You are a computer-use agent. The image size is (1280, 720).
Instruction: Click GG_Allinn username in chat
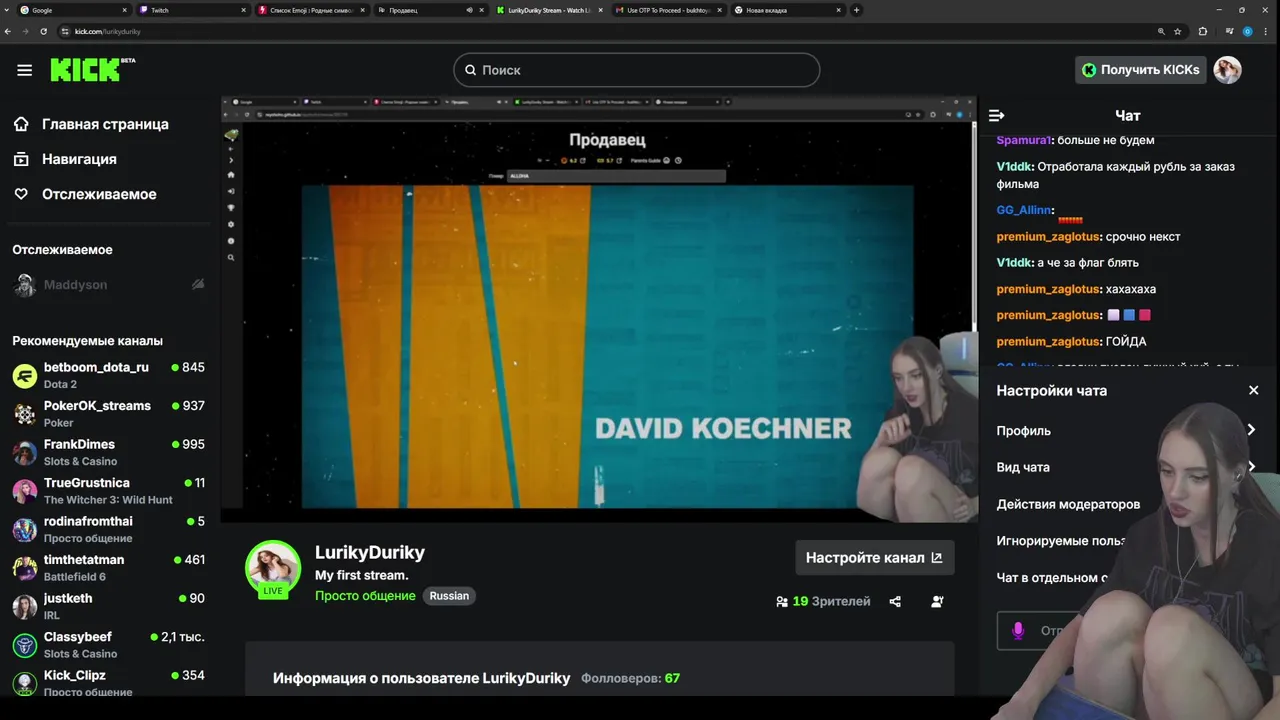(1024, 210)
